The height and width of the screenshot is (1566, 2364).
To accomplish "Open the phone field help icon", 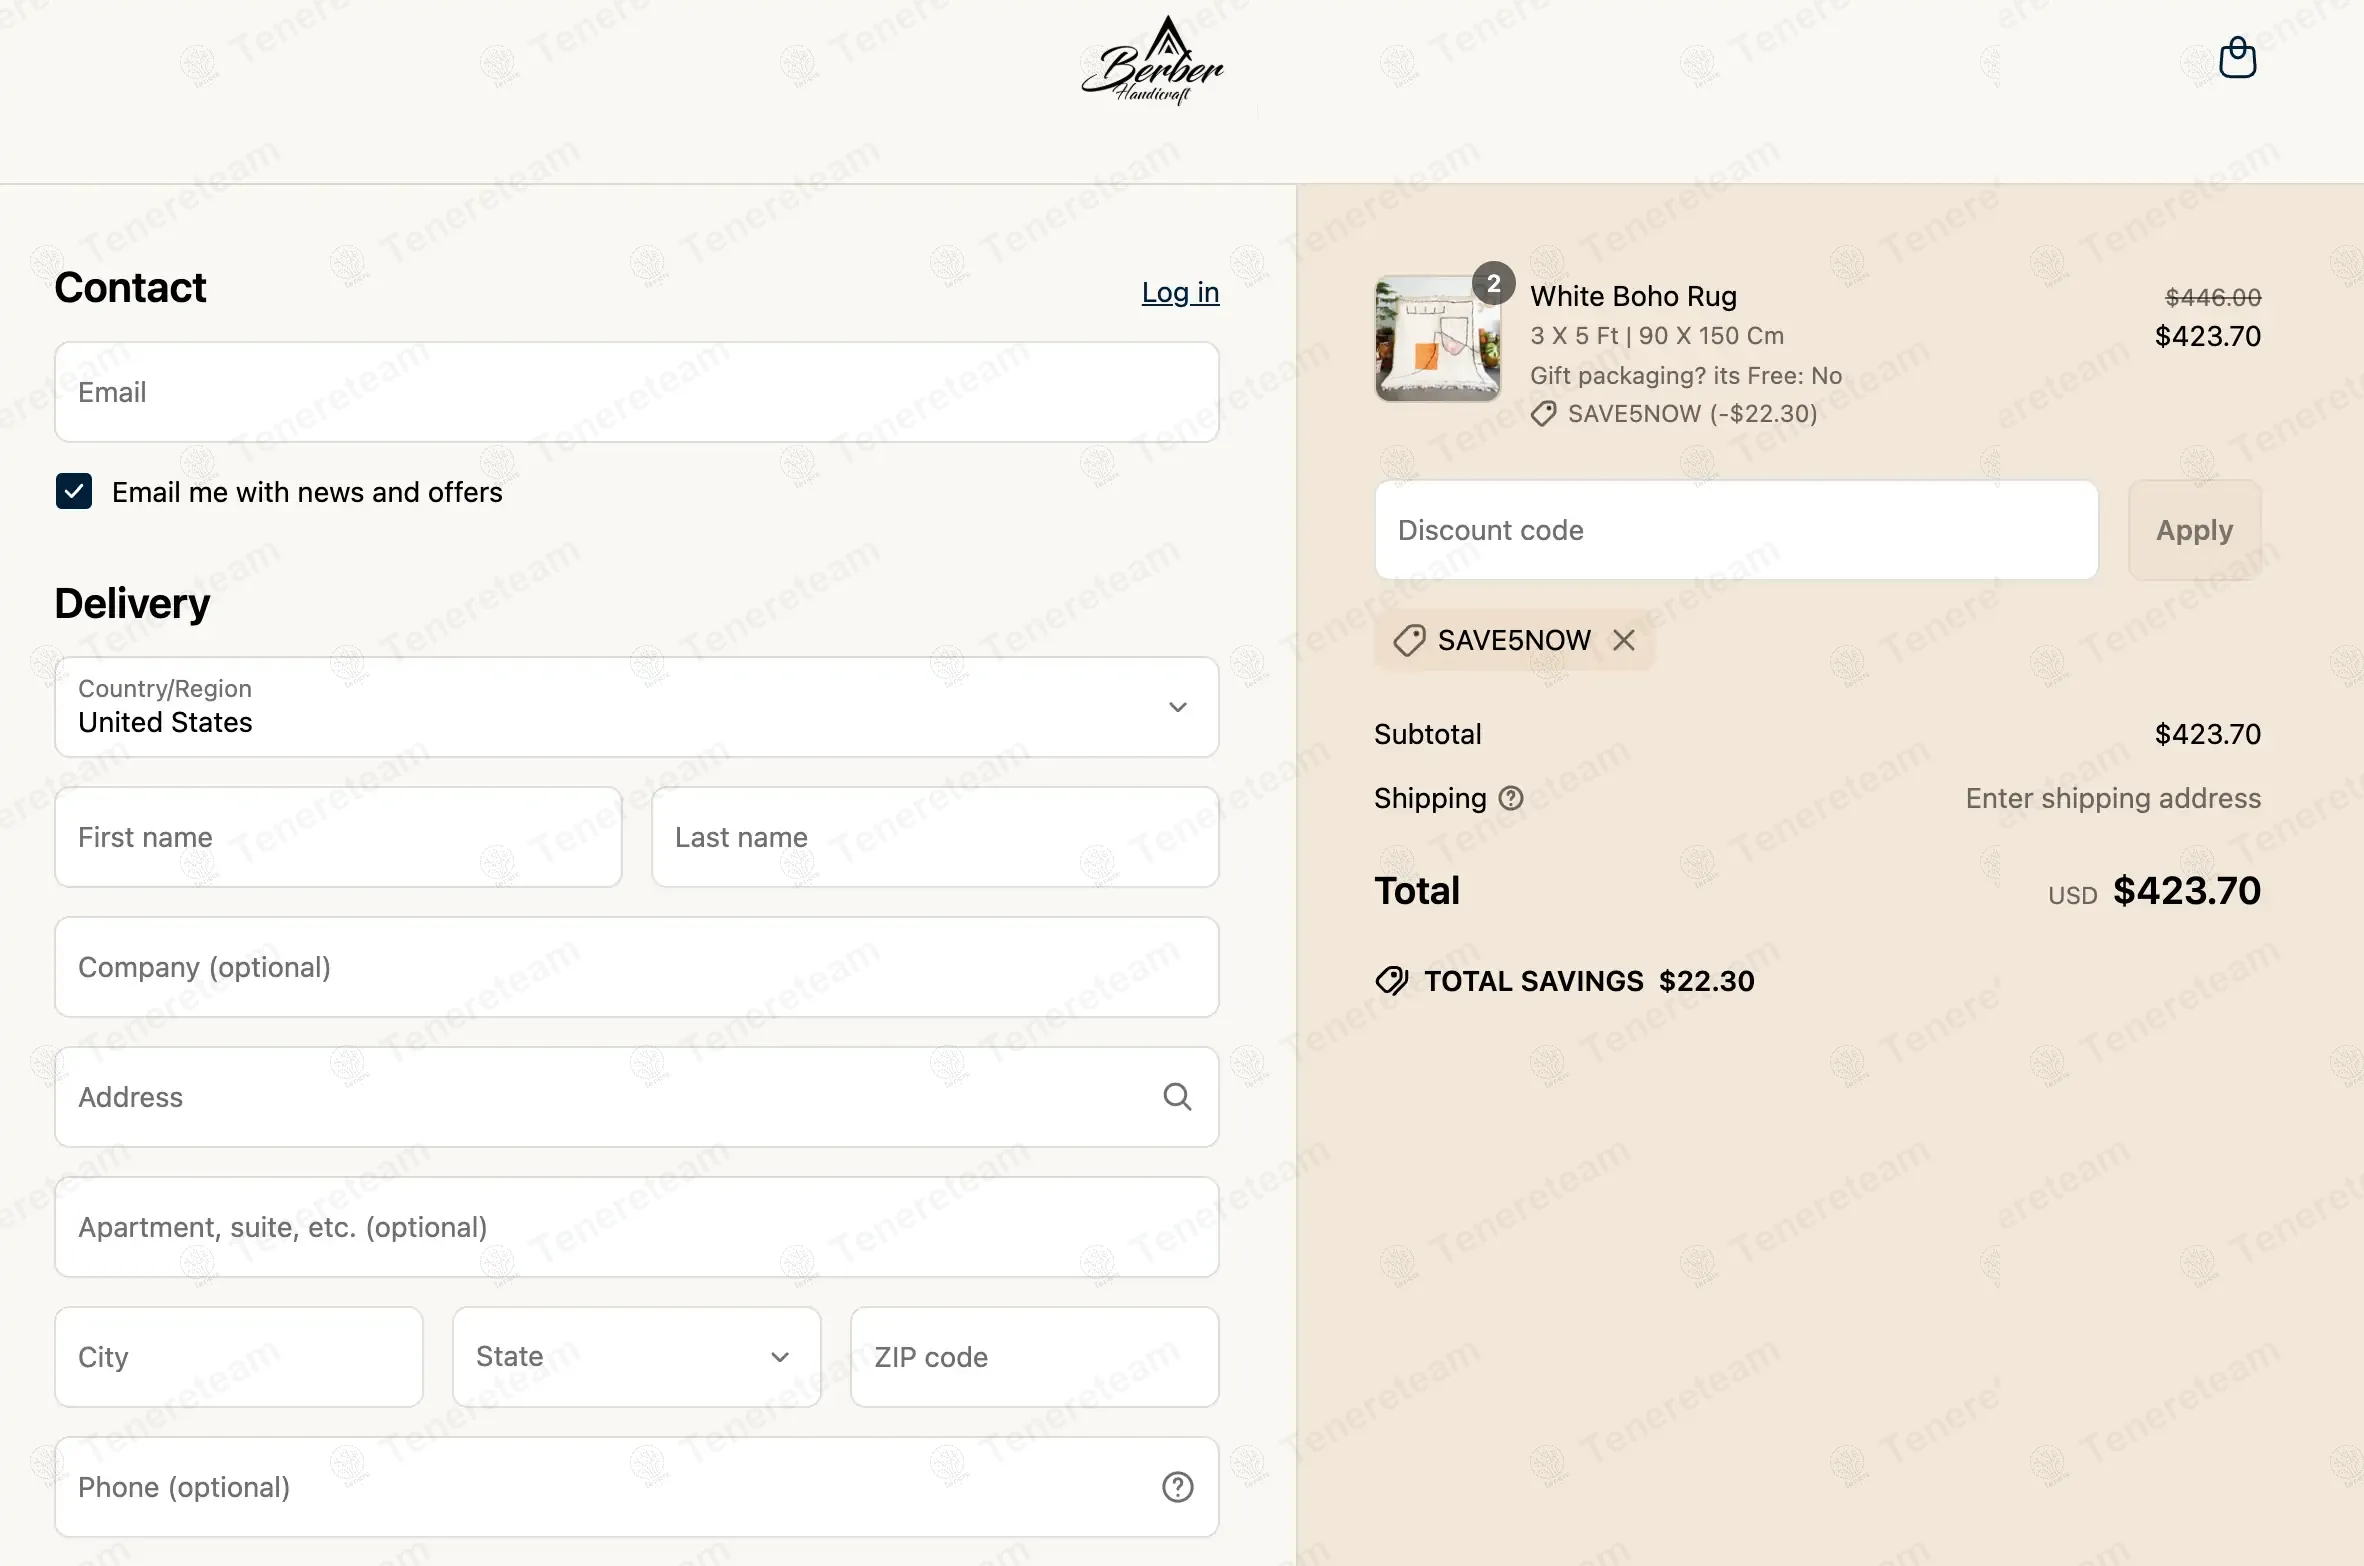I will pyautogui.click(x=1177, y=1487).
